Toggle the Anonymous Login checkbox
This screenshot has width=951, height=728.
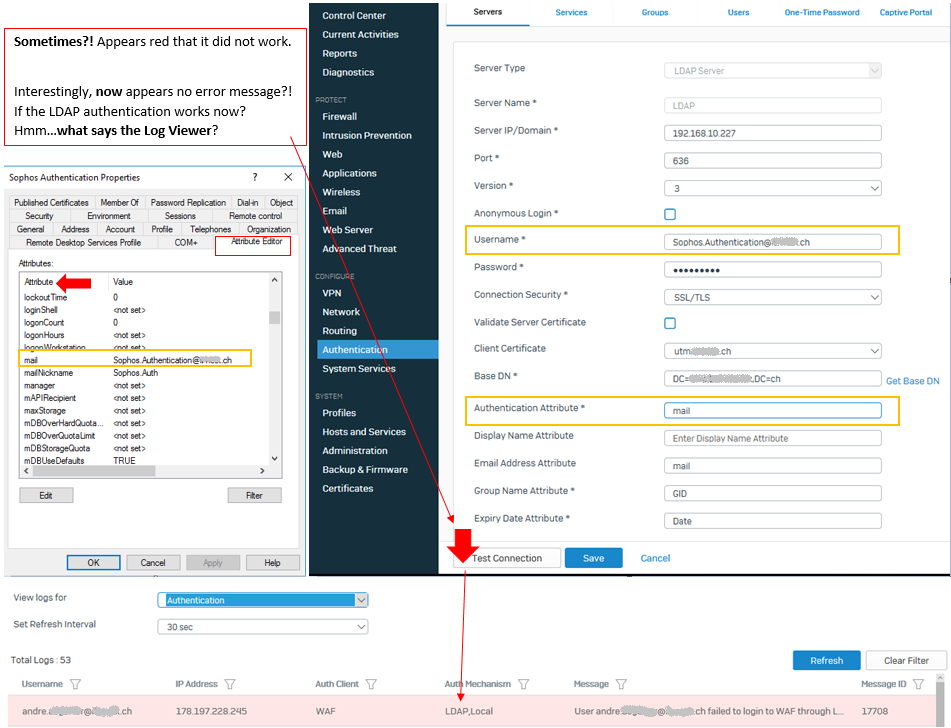coord(670,214)
